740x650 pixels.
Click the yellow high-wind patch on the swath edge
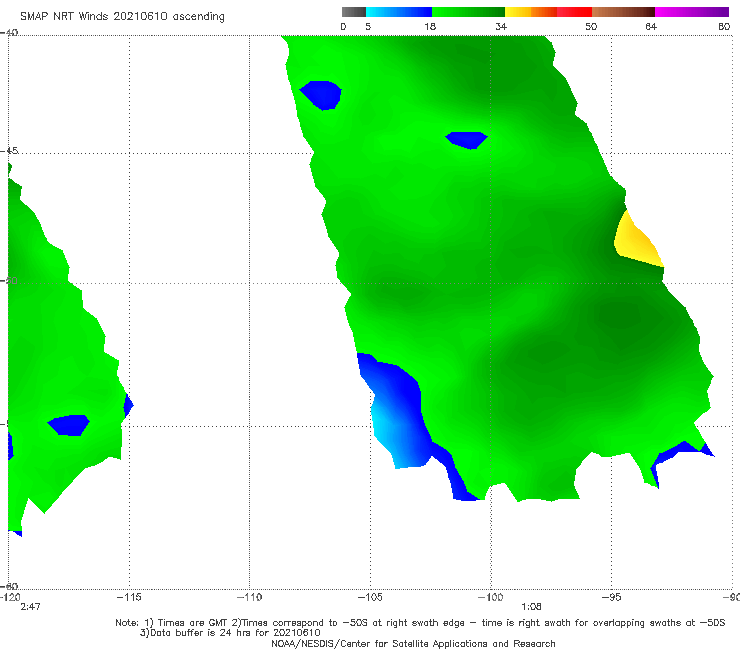(x=637, y=241)
